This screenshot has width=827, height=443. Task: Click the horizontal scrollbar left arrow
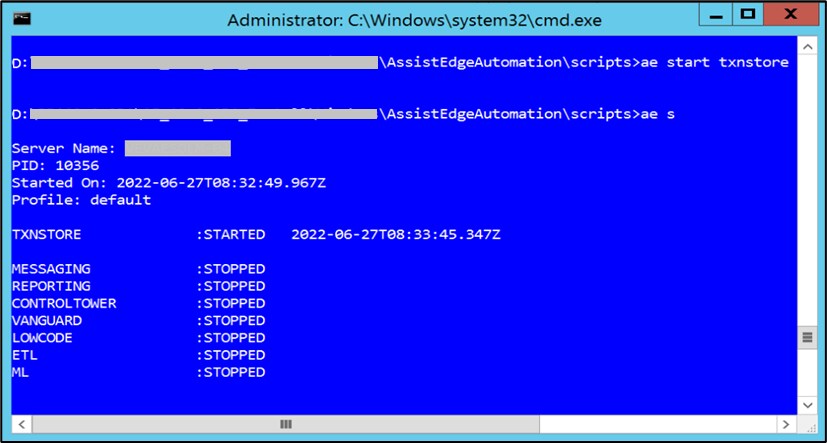pos(22,424)
